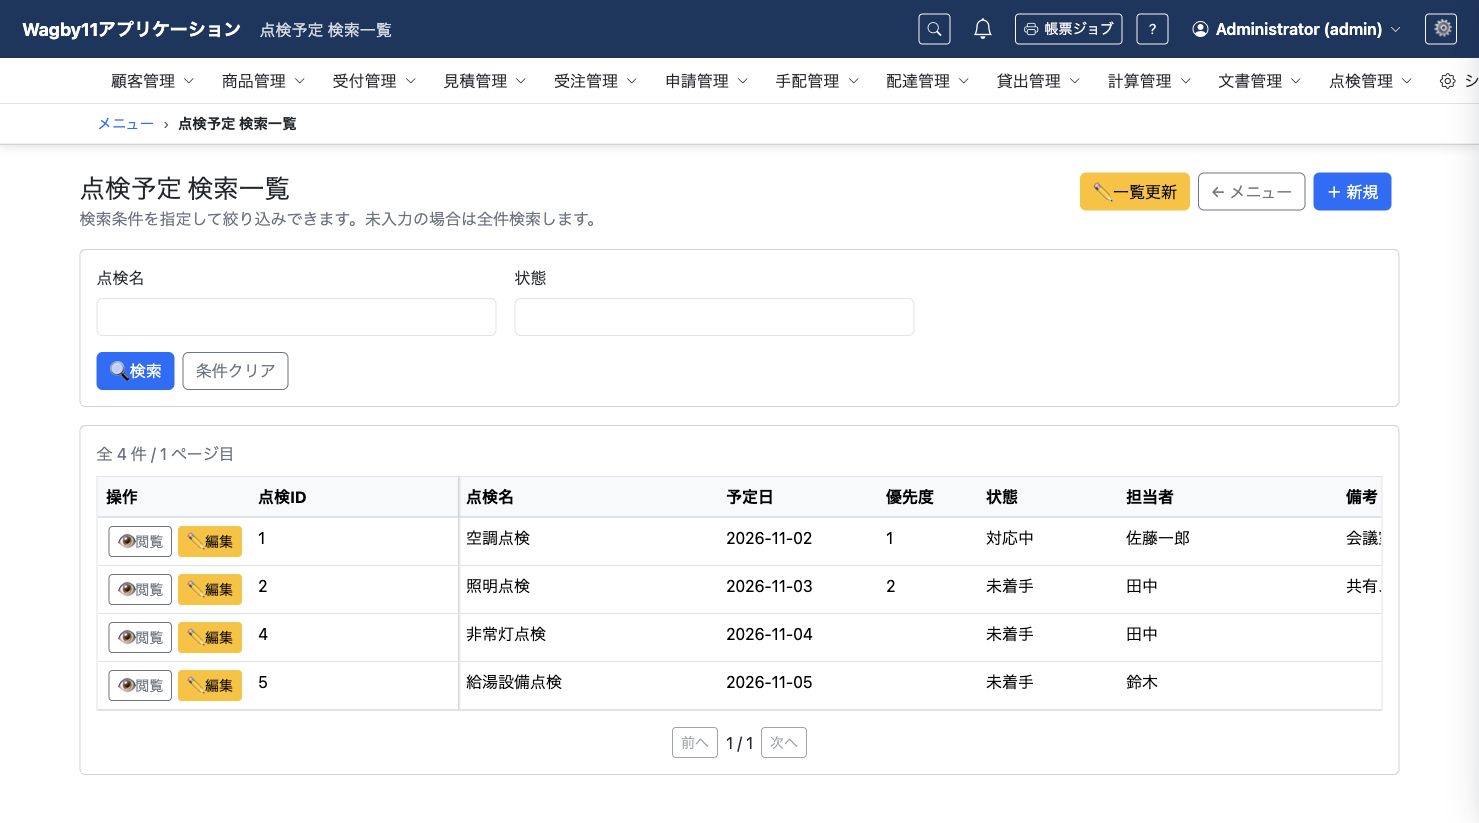Image resolution: width=1479 pixels, height=823 pixels.
Task: Open the search icon in header
Action: coord(934,29)
